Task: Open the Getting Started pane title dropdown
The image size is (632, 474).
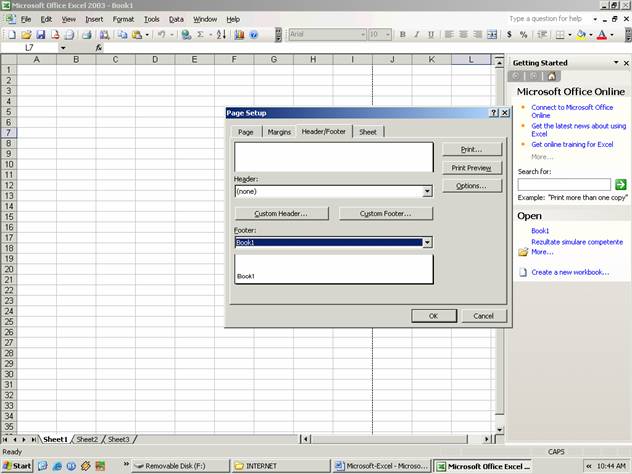Action: coord(616,62)
